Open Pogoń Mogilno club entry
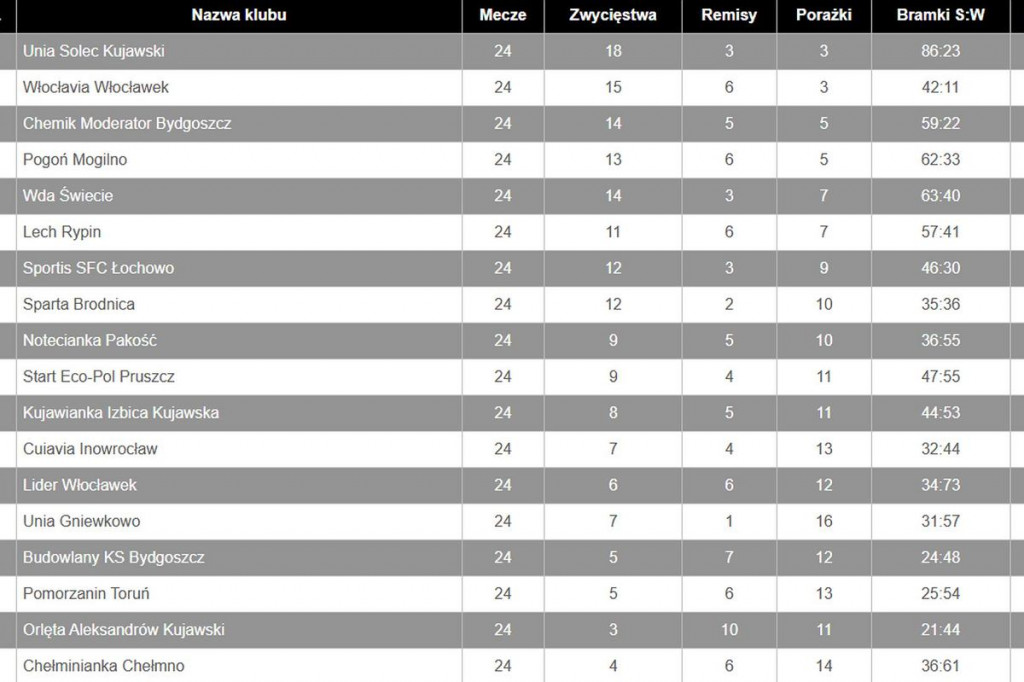The image size is (1024, 682). tap(74, 159)
